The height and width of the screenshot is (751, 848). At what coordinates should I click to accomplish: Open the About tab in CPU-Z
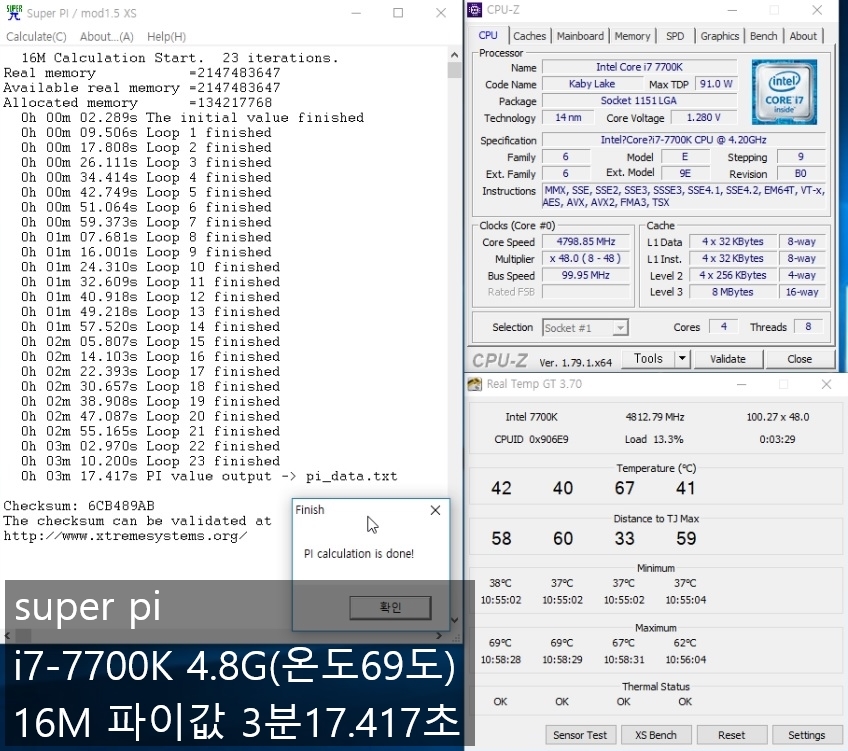pos(803,36)
